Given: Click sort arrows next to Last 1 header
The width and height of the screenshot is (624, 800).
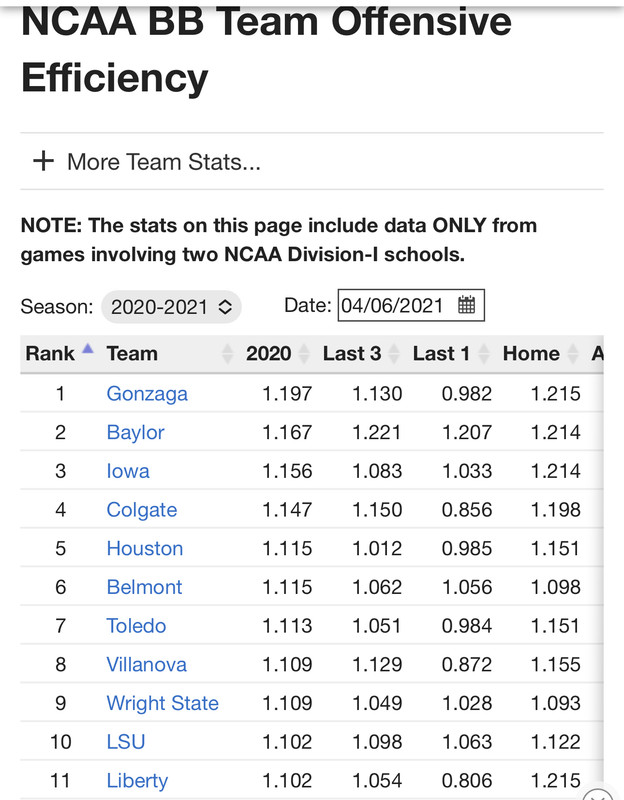Looking at the screenshot, I should point(485,353).
